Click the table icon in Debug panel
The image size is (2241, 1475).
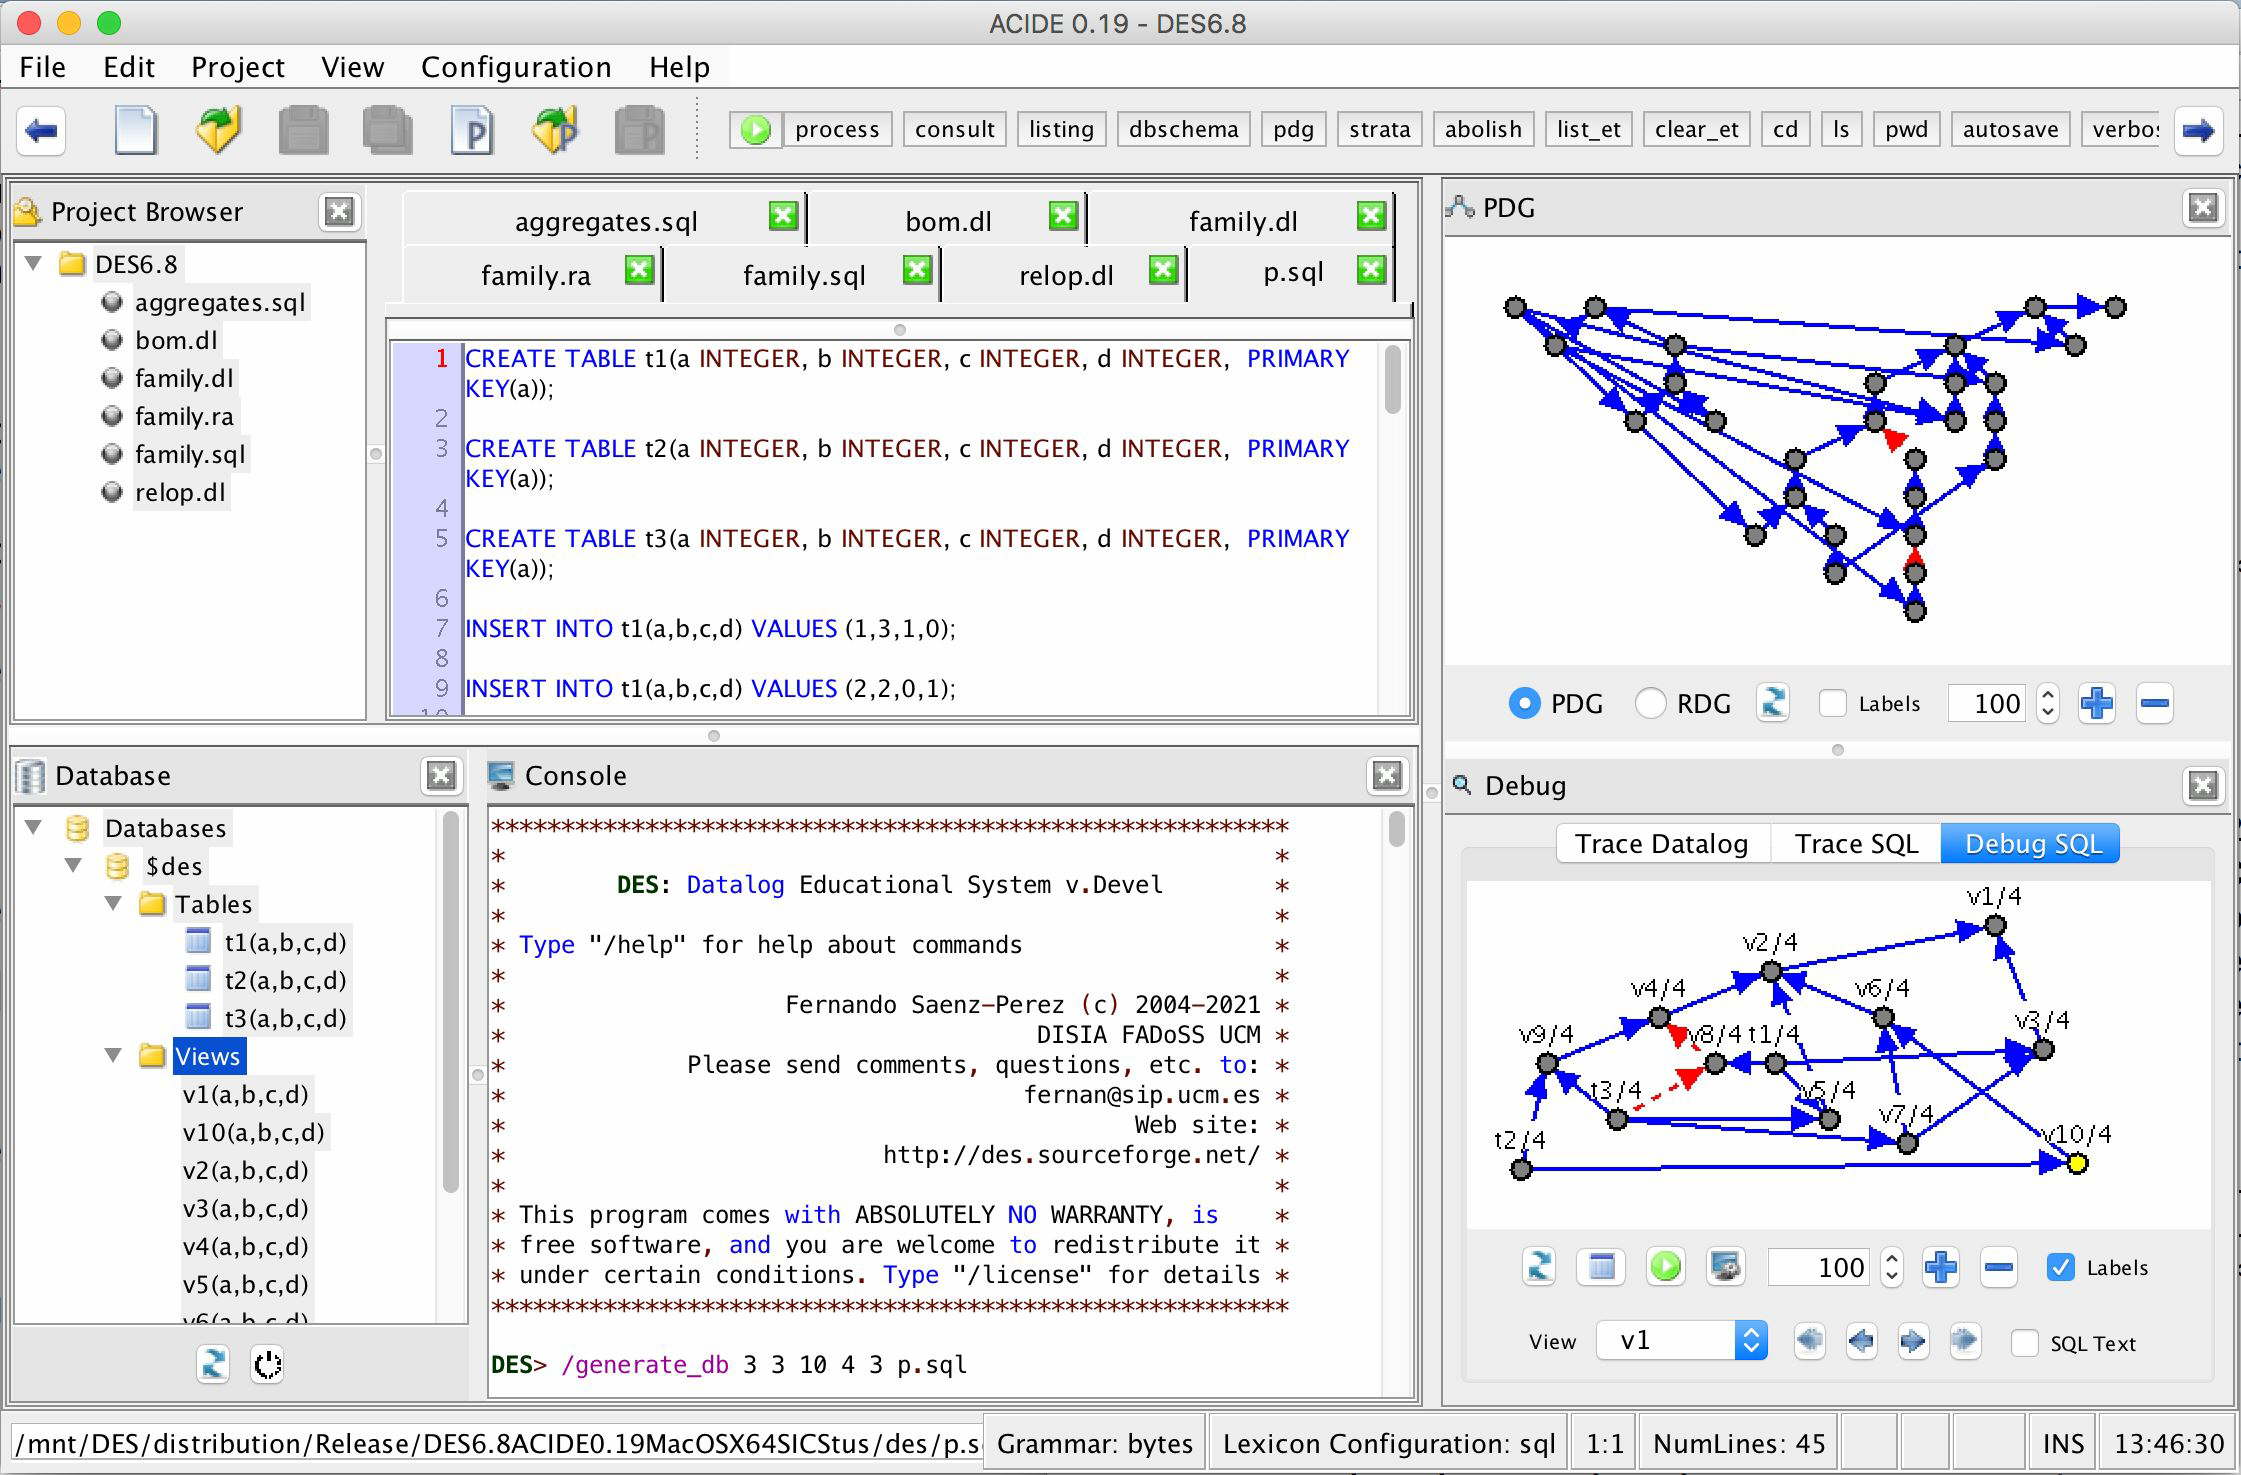coord(1601,1267)
